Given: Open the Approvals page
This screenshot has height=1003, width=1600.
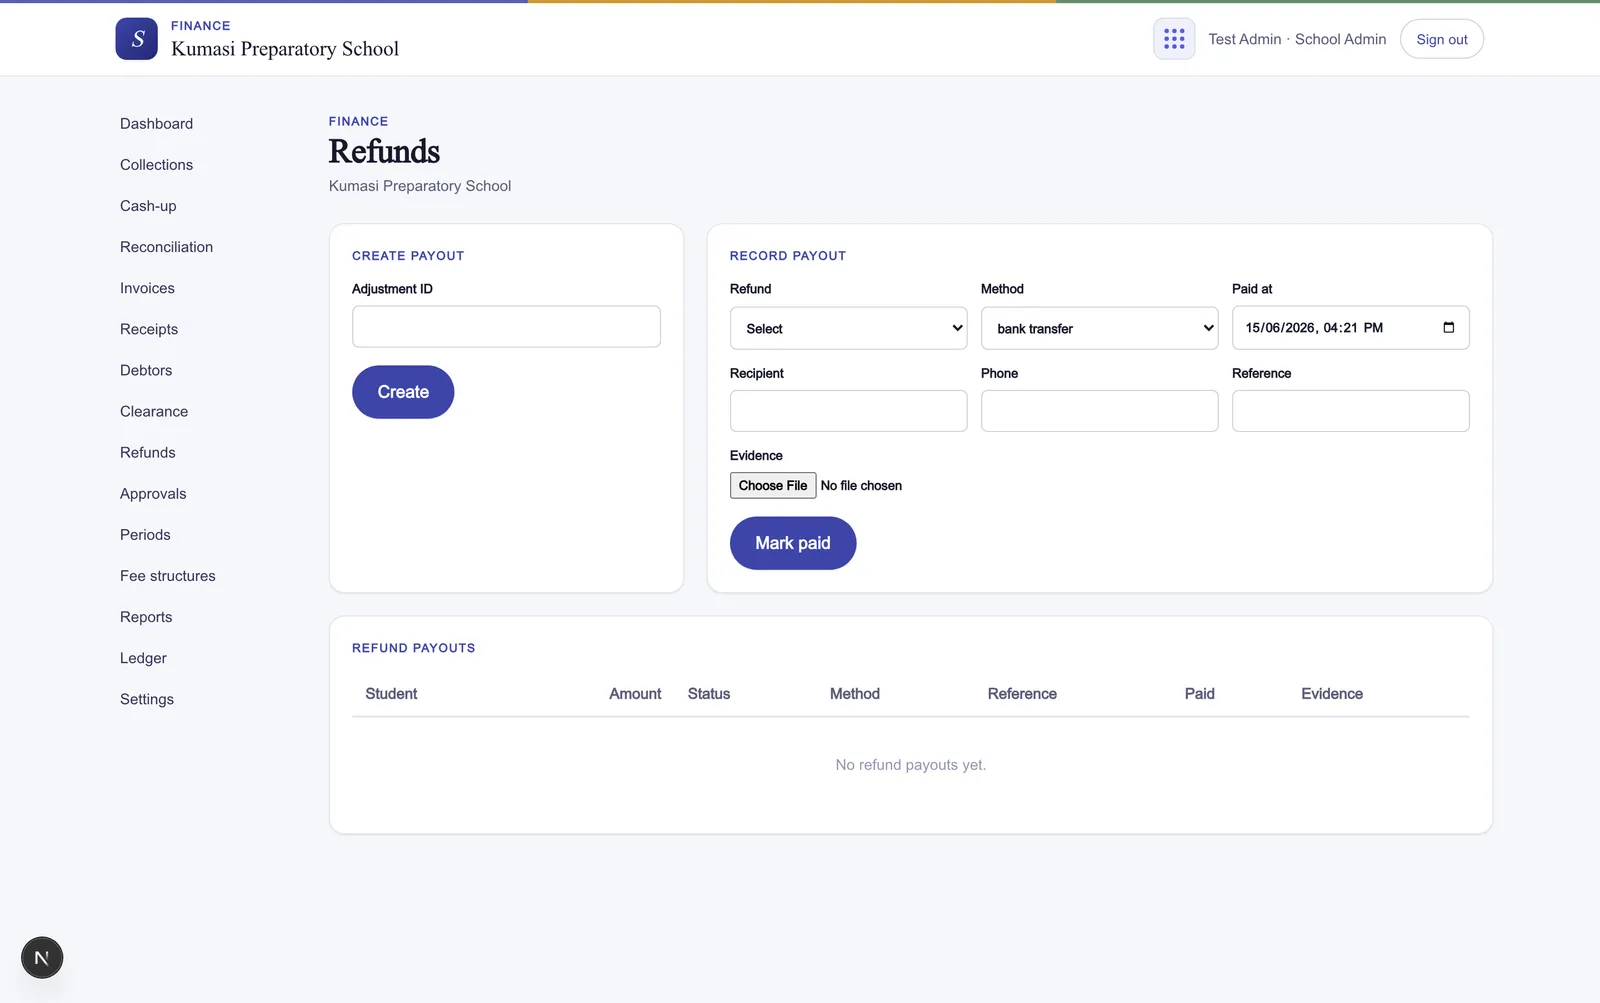Looking at the screenshot, I should [x=153, y=494].
